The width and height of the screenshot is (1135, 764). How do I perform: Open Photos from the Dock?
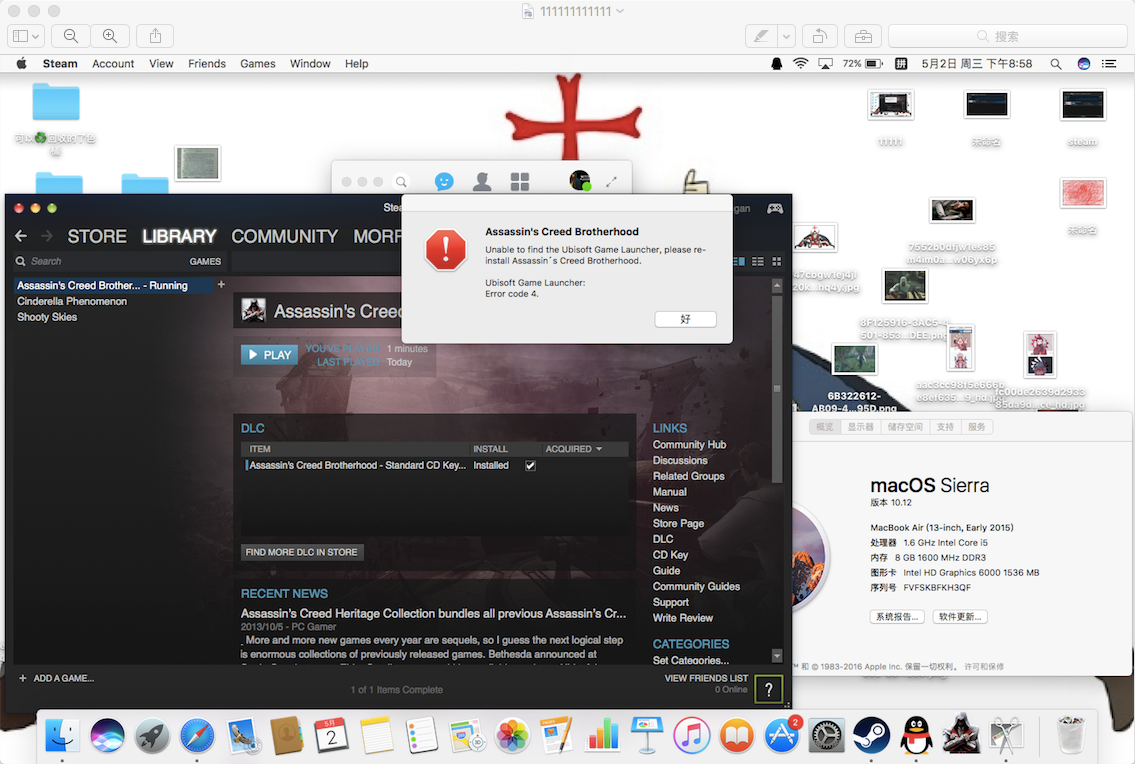point(512,736)
